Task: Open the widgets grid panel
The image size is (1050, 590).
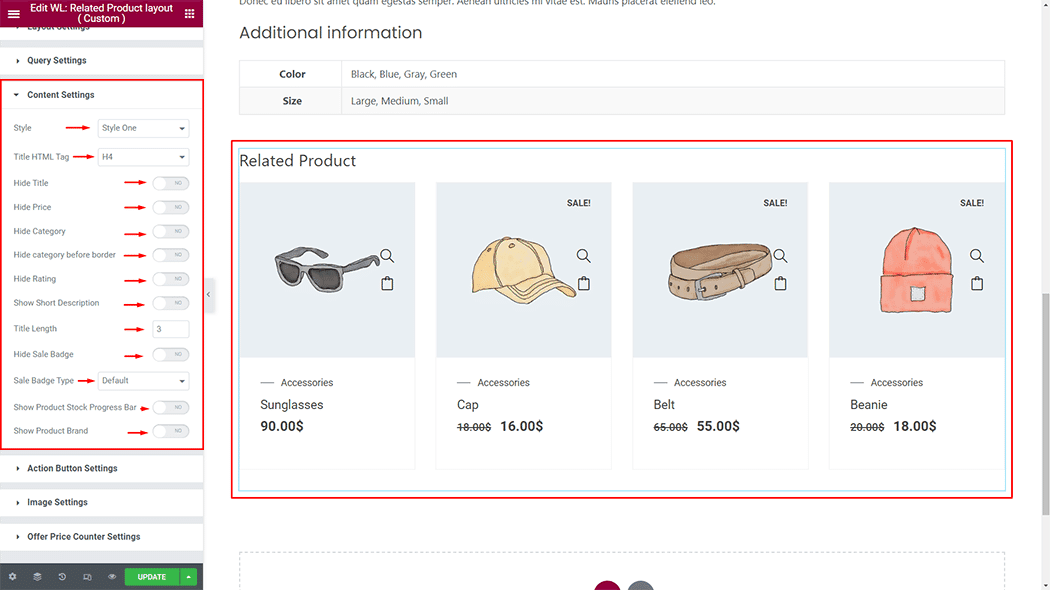Action: (189, 14)
